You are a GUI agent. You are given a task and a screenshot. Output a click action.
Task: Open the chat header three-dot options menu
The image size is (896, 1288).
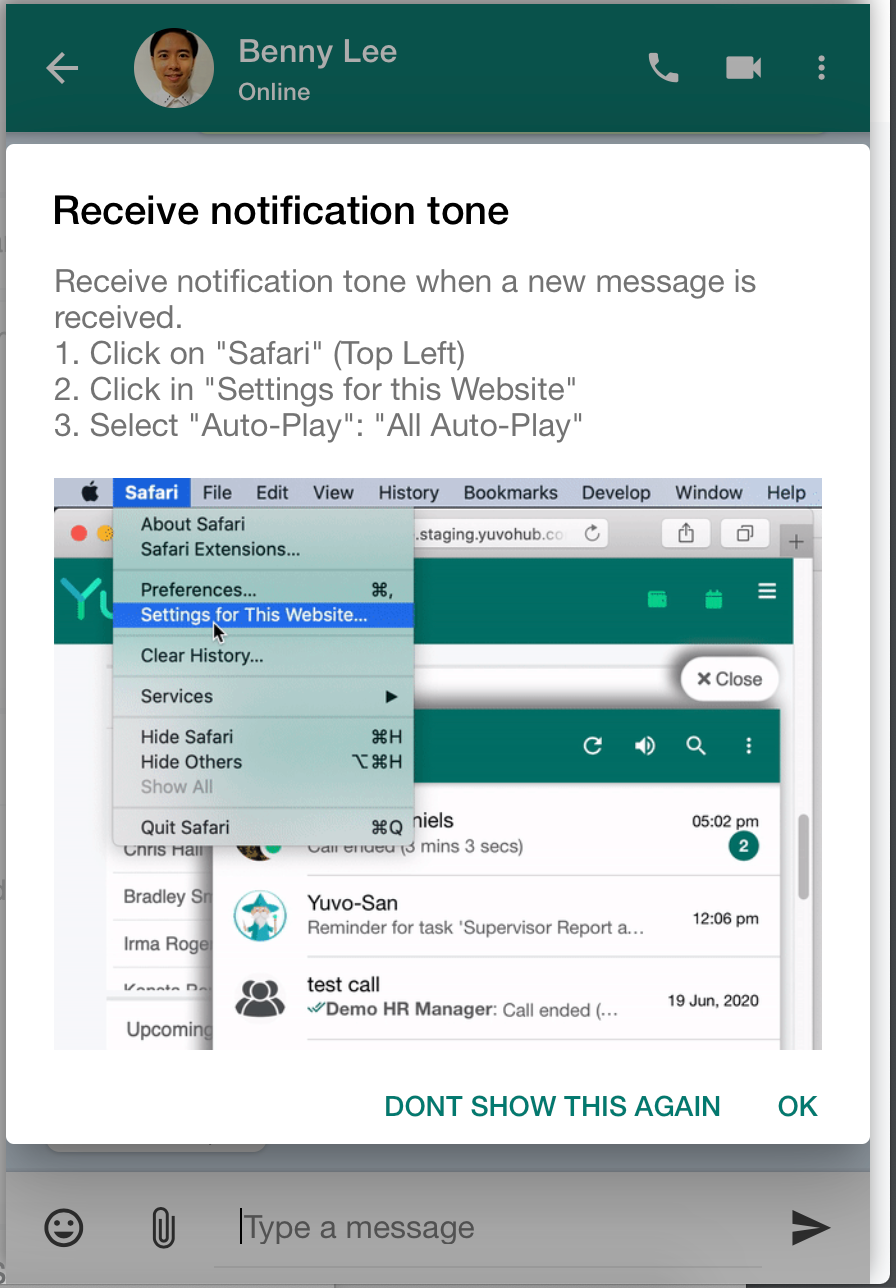[x=821, y=68]
